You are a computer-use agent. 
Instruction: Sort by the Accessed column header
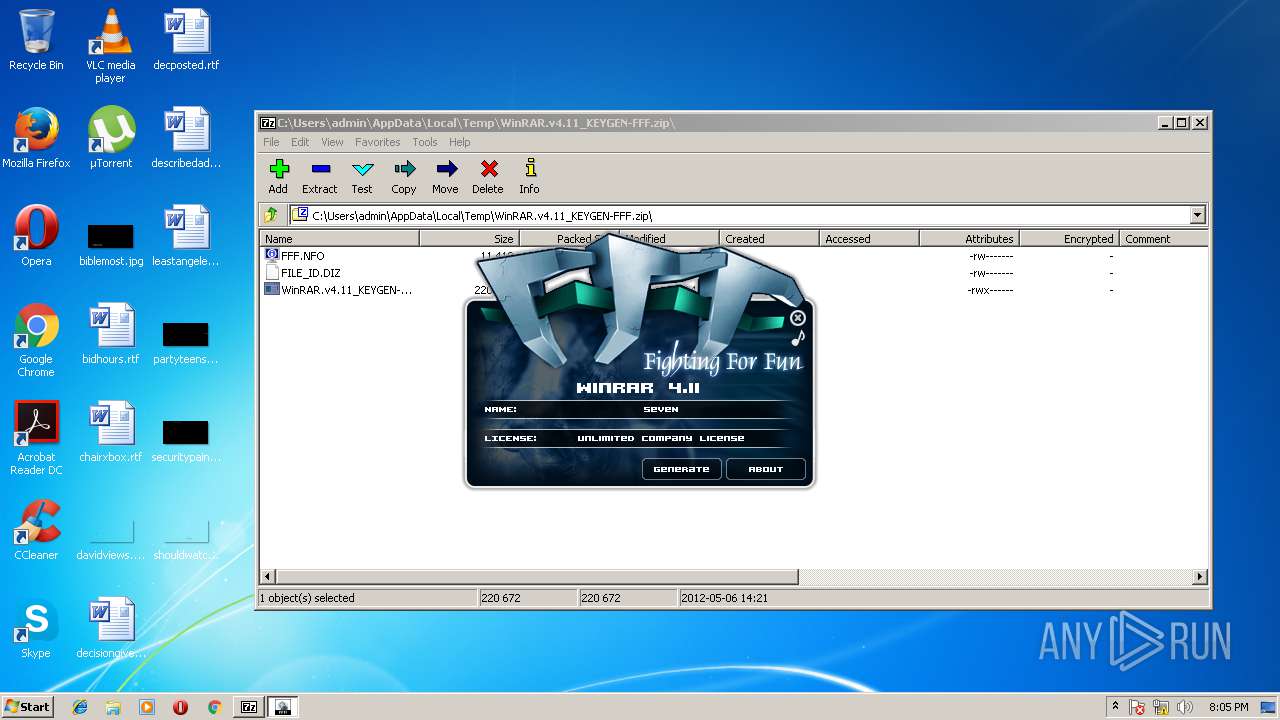pos(869,239)
